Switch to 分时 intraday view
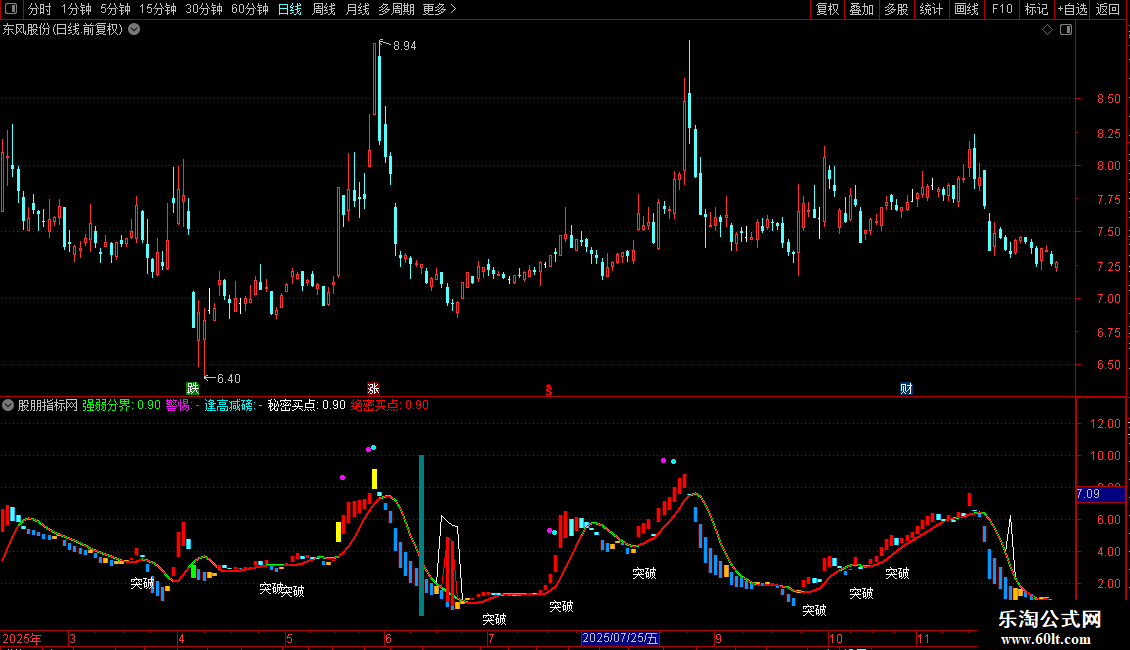Viewport: 1130px width, 650px height. pos(40,9)
